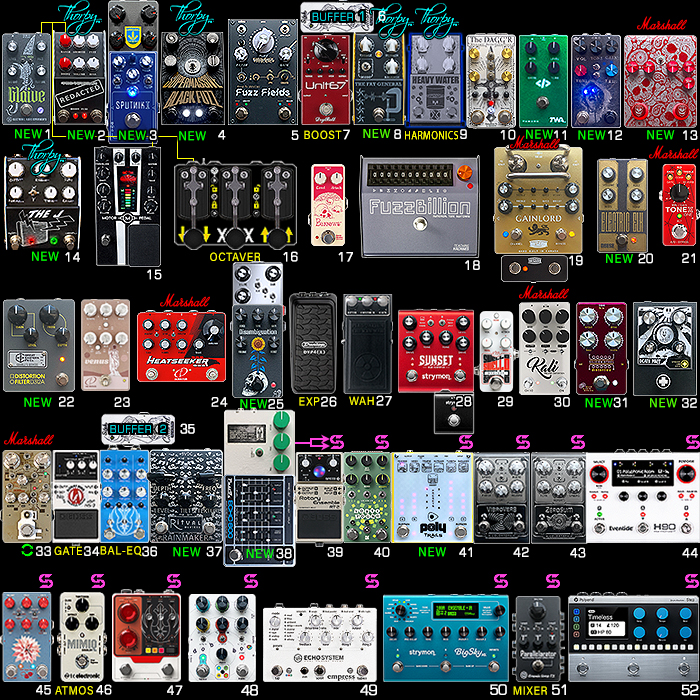
Task: Click the green loop icon beside 33
Action: (27, 551)
